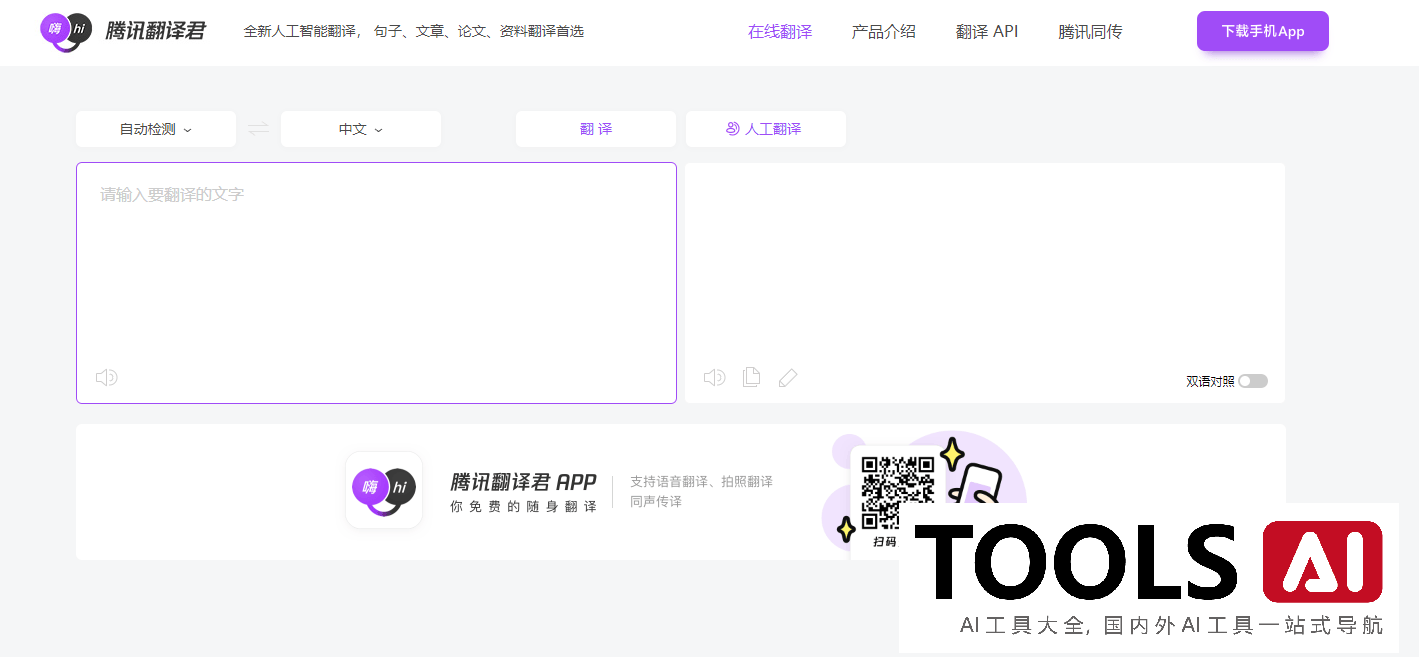Play translated text audio with speaker icon
The image size is (1419, 657).
pyautogui.click(x=714, y=377)
